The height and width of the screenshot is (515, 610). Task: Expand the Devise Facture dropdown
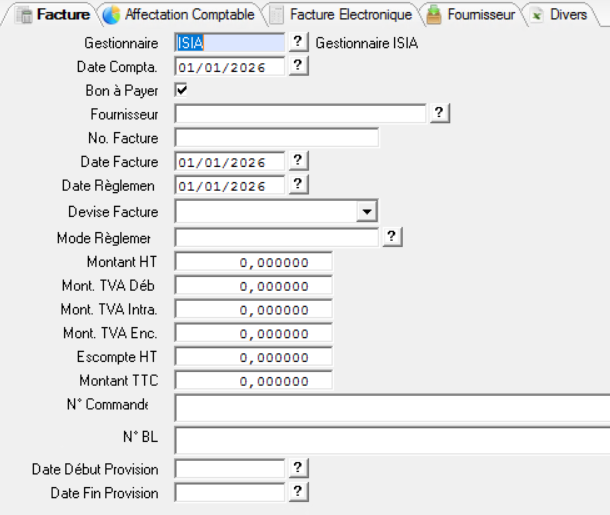(367, 212)
